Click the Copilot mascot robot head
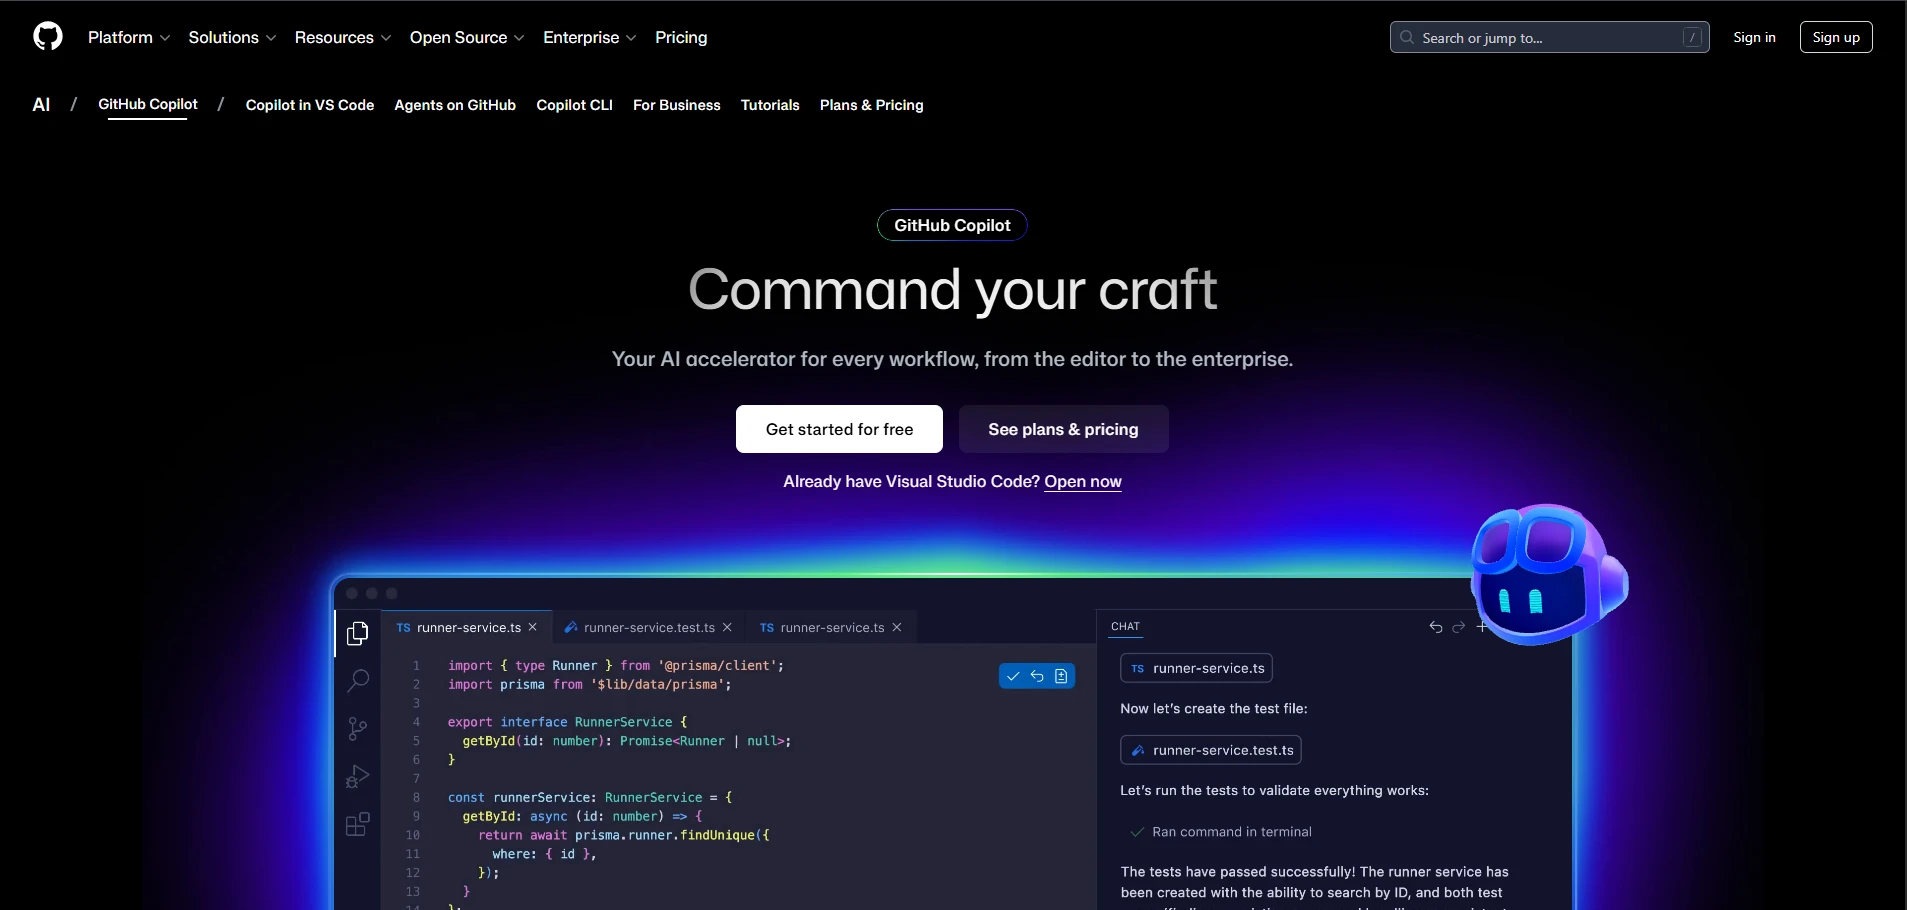The width and height of the screenshot is (1907, 910). [1545, 574]
